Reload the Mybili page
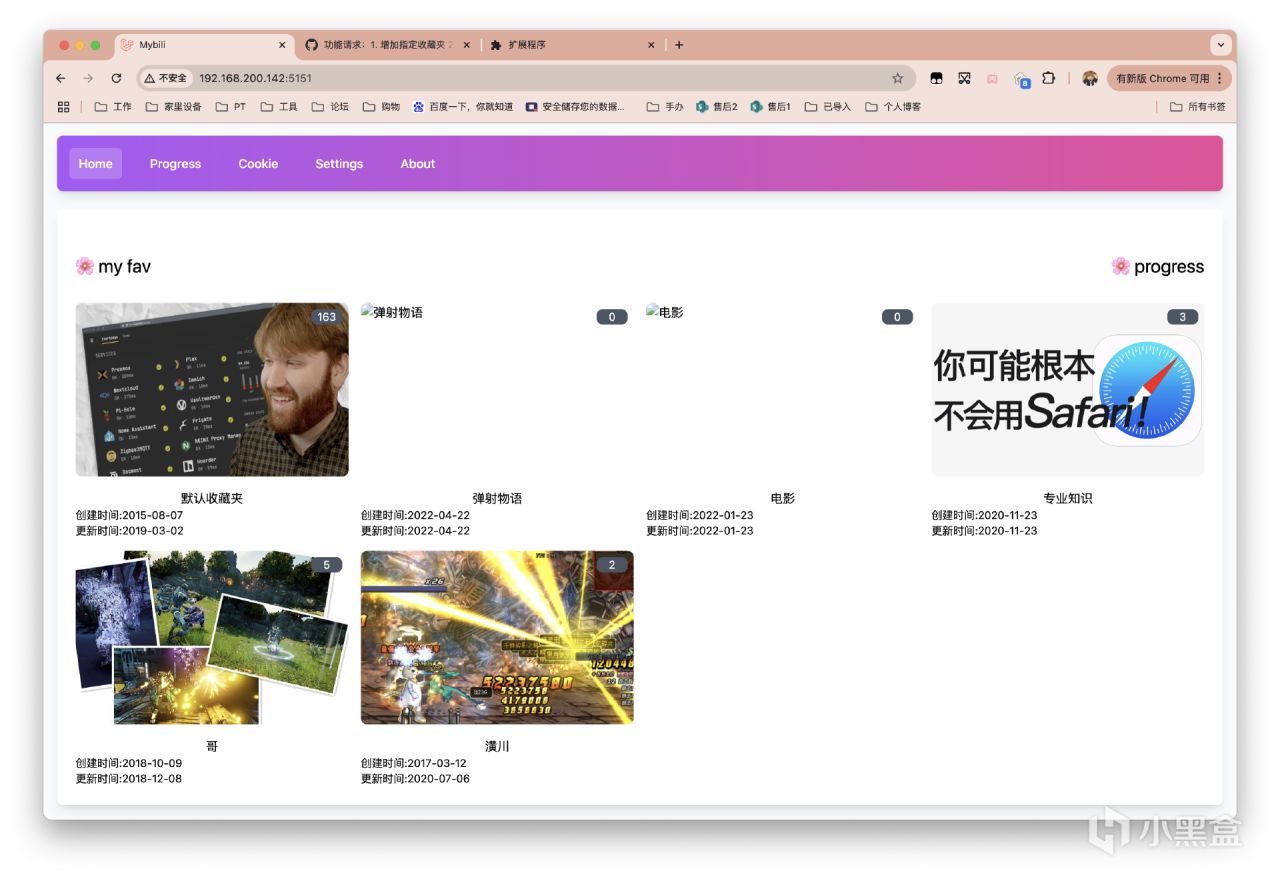The width and height of the screenshot is (1280, 877). tap(116, 78)
